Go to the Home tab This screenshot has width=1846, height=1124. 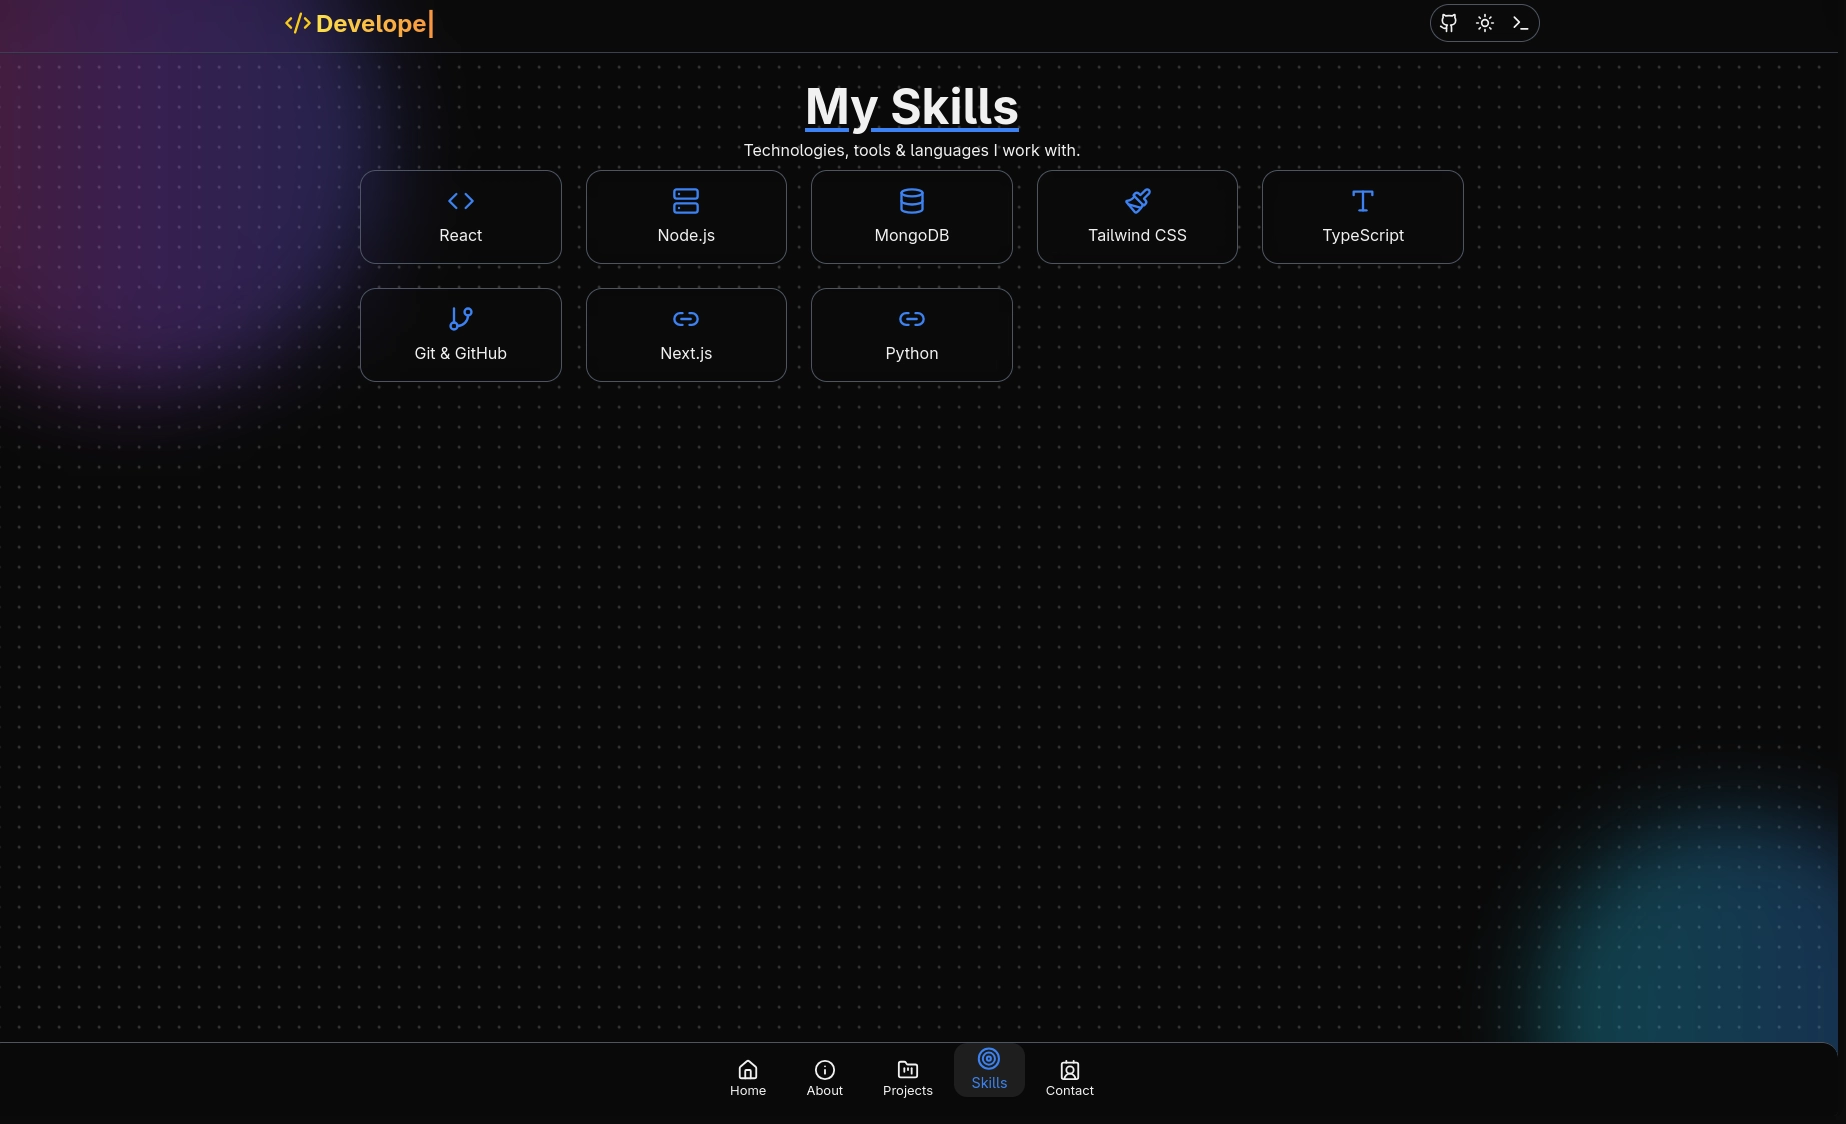tap(748, 1078)
